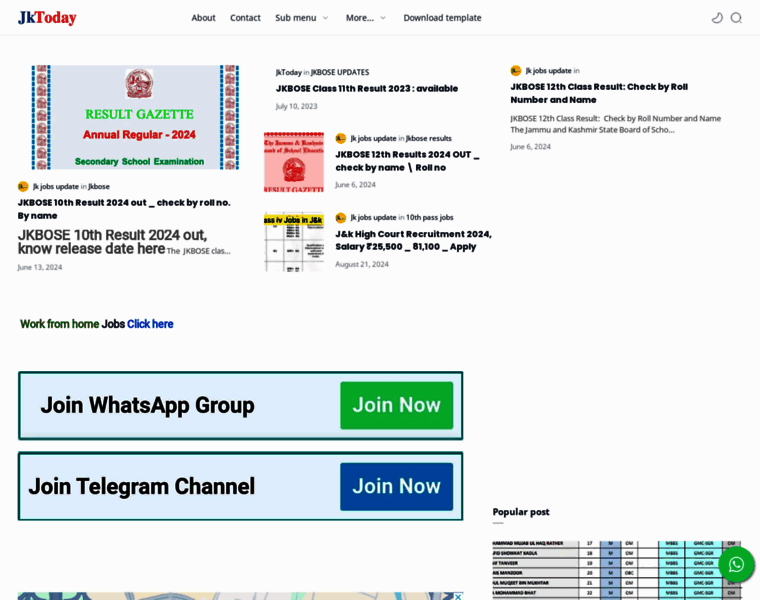
Task: Click author avatar above JKBOSE 12th Class Result title
Action: 516,71
